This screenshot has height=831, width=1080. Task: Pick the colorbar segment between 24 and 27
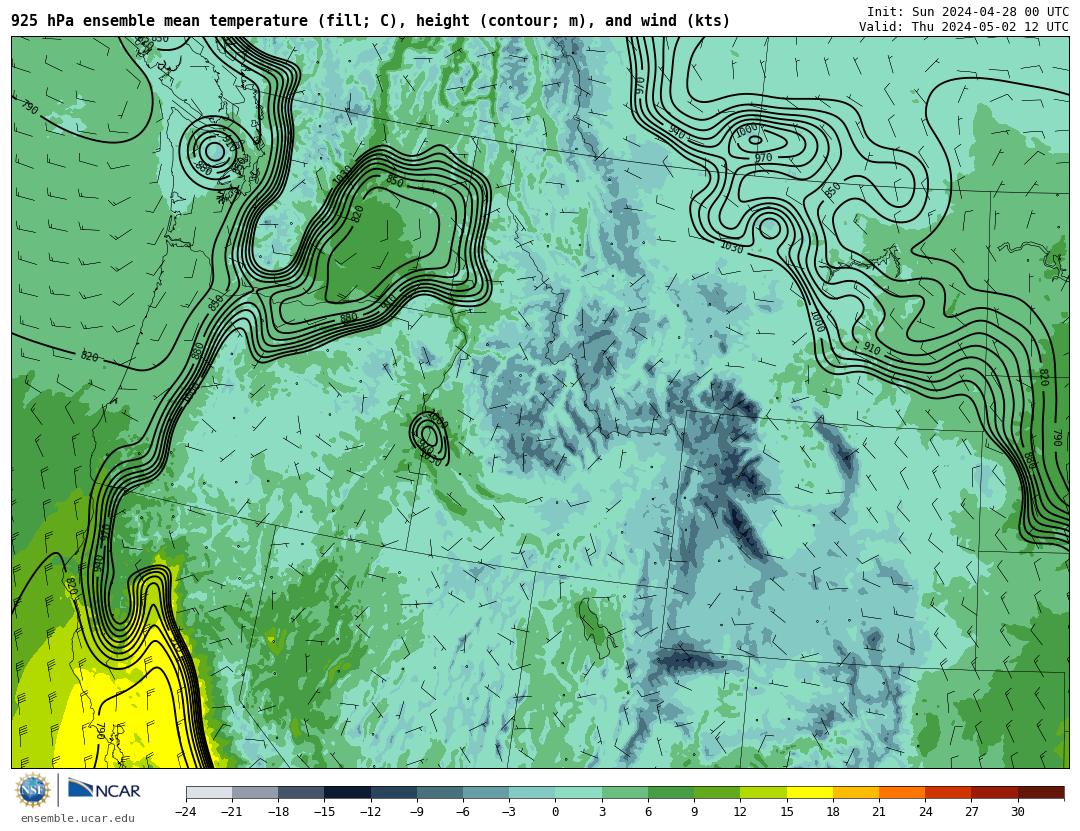coord(948,792)
